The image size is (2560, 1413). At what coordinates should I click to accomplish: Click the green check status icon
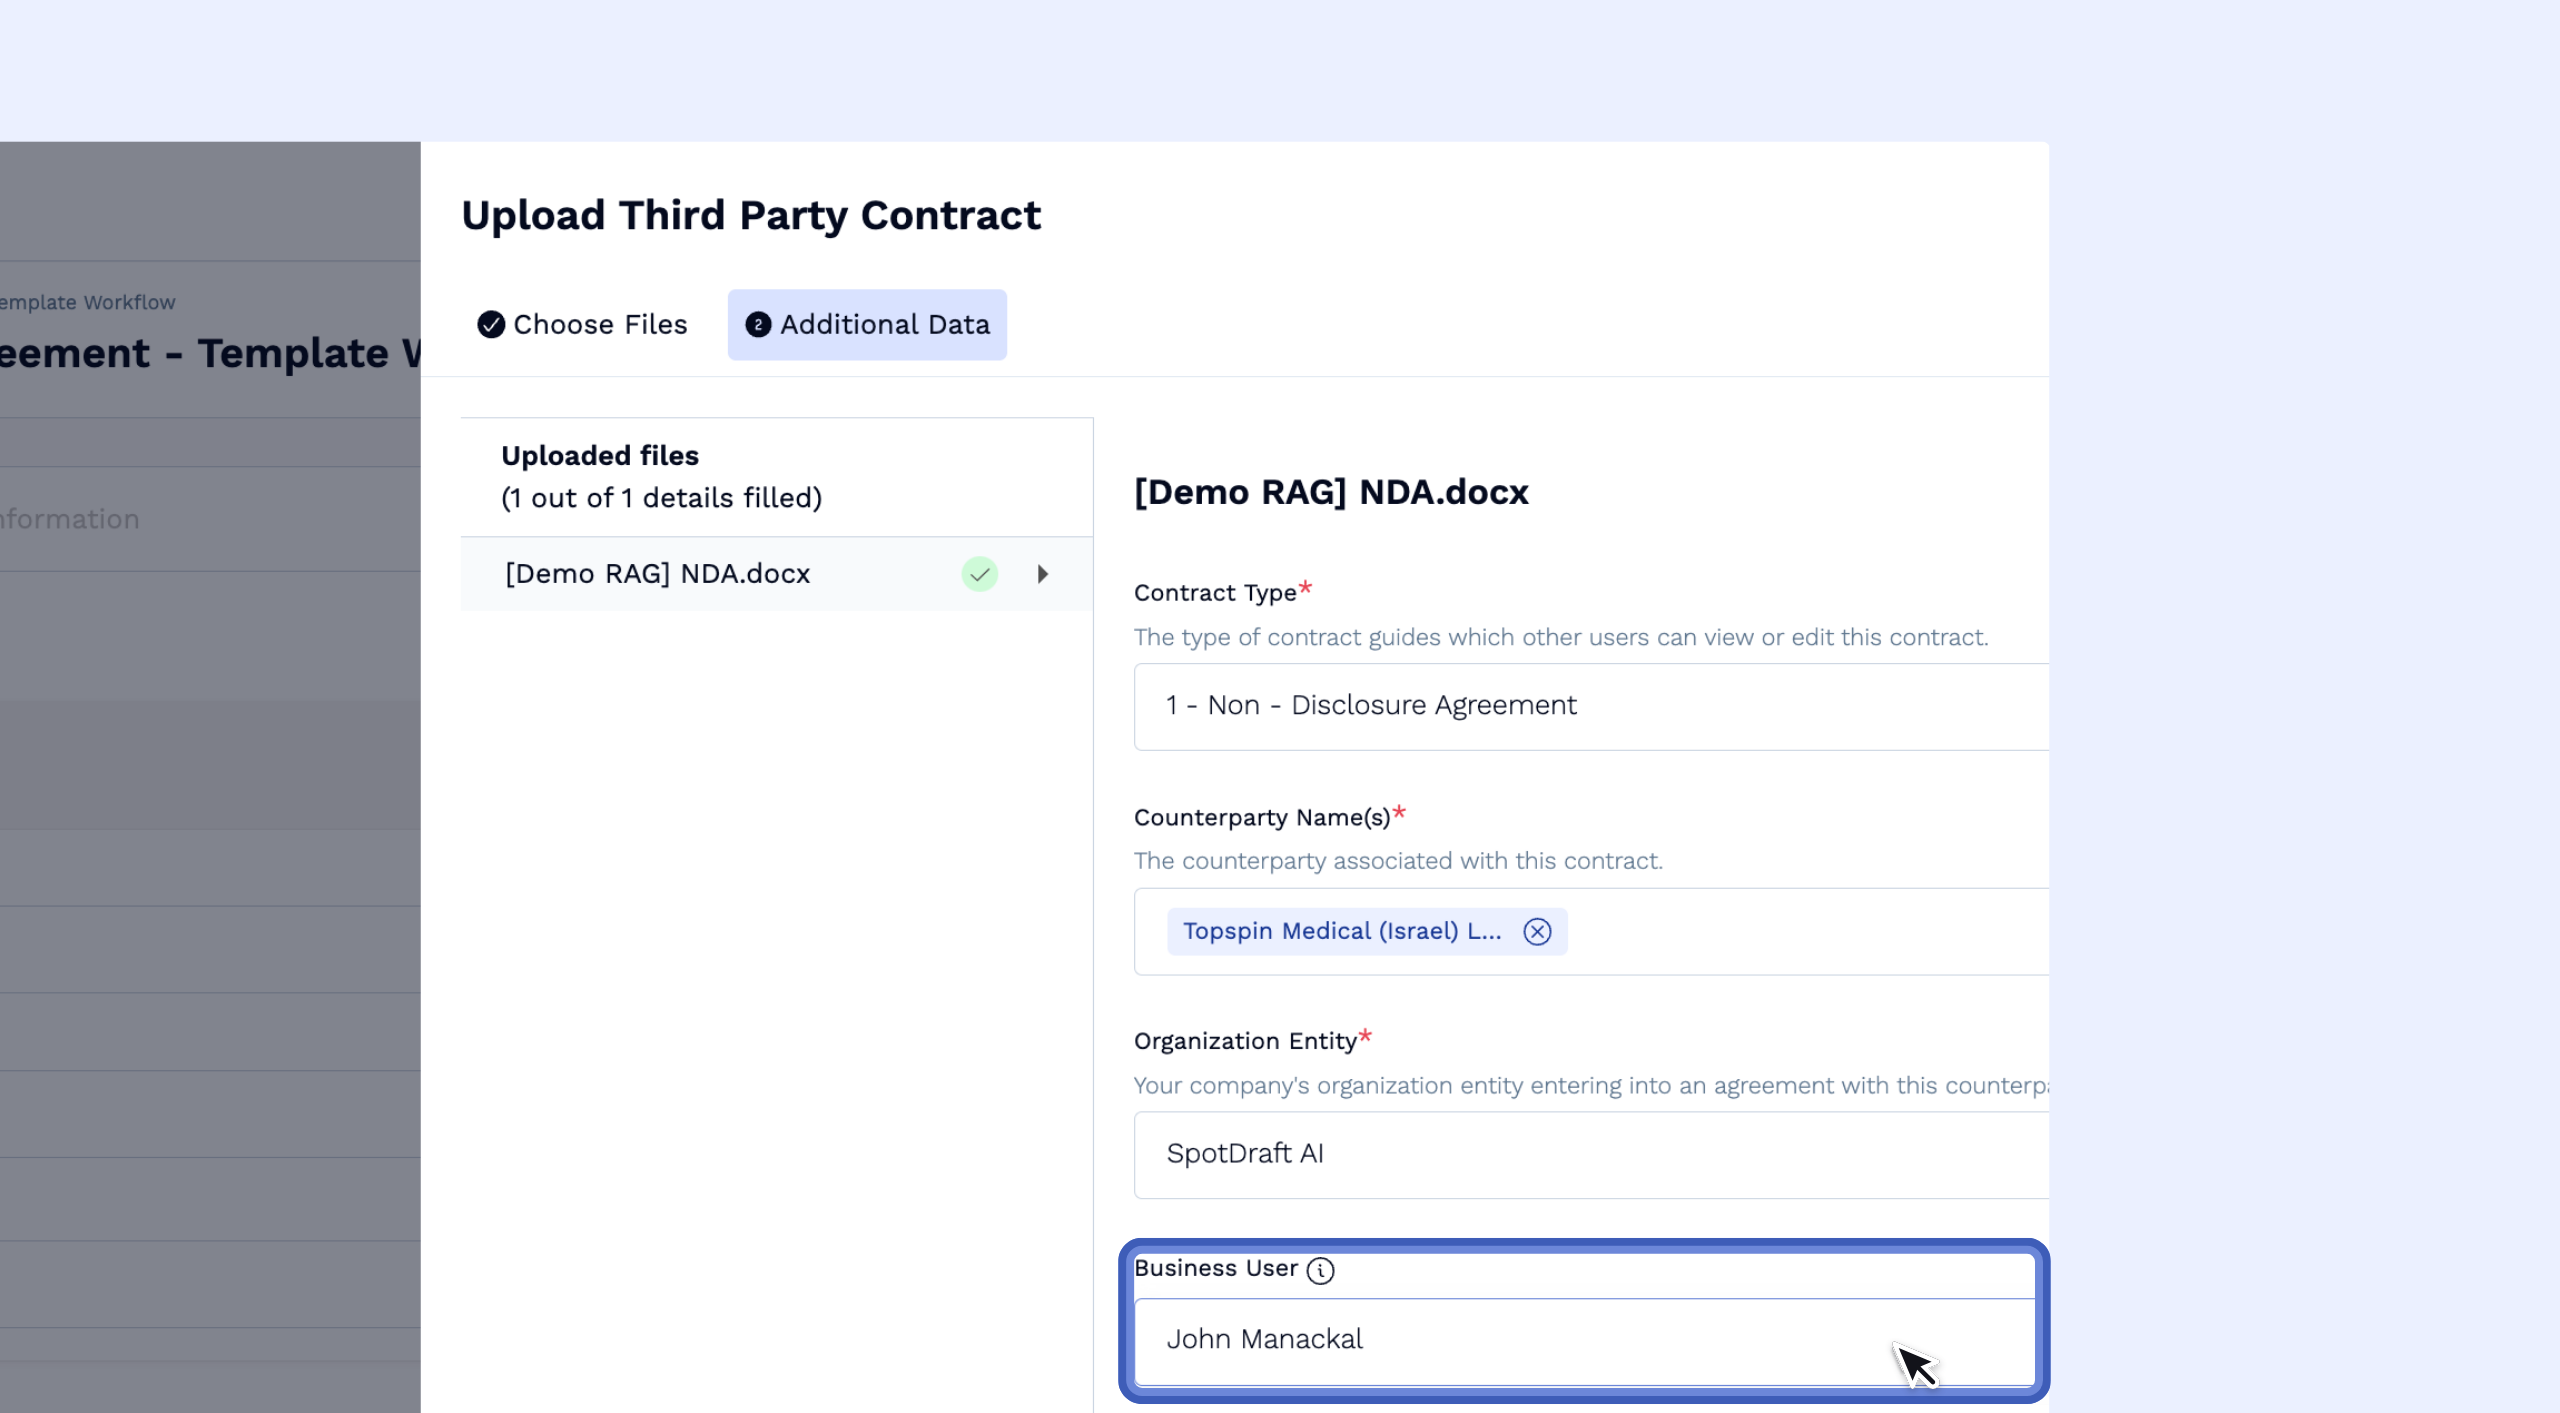979,574
